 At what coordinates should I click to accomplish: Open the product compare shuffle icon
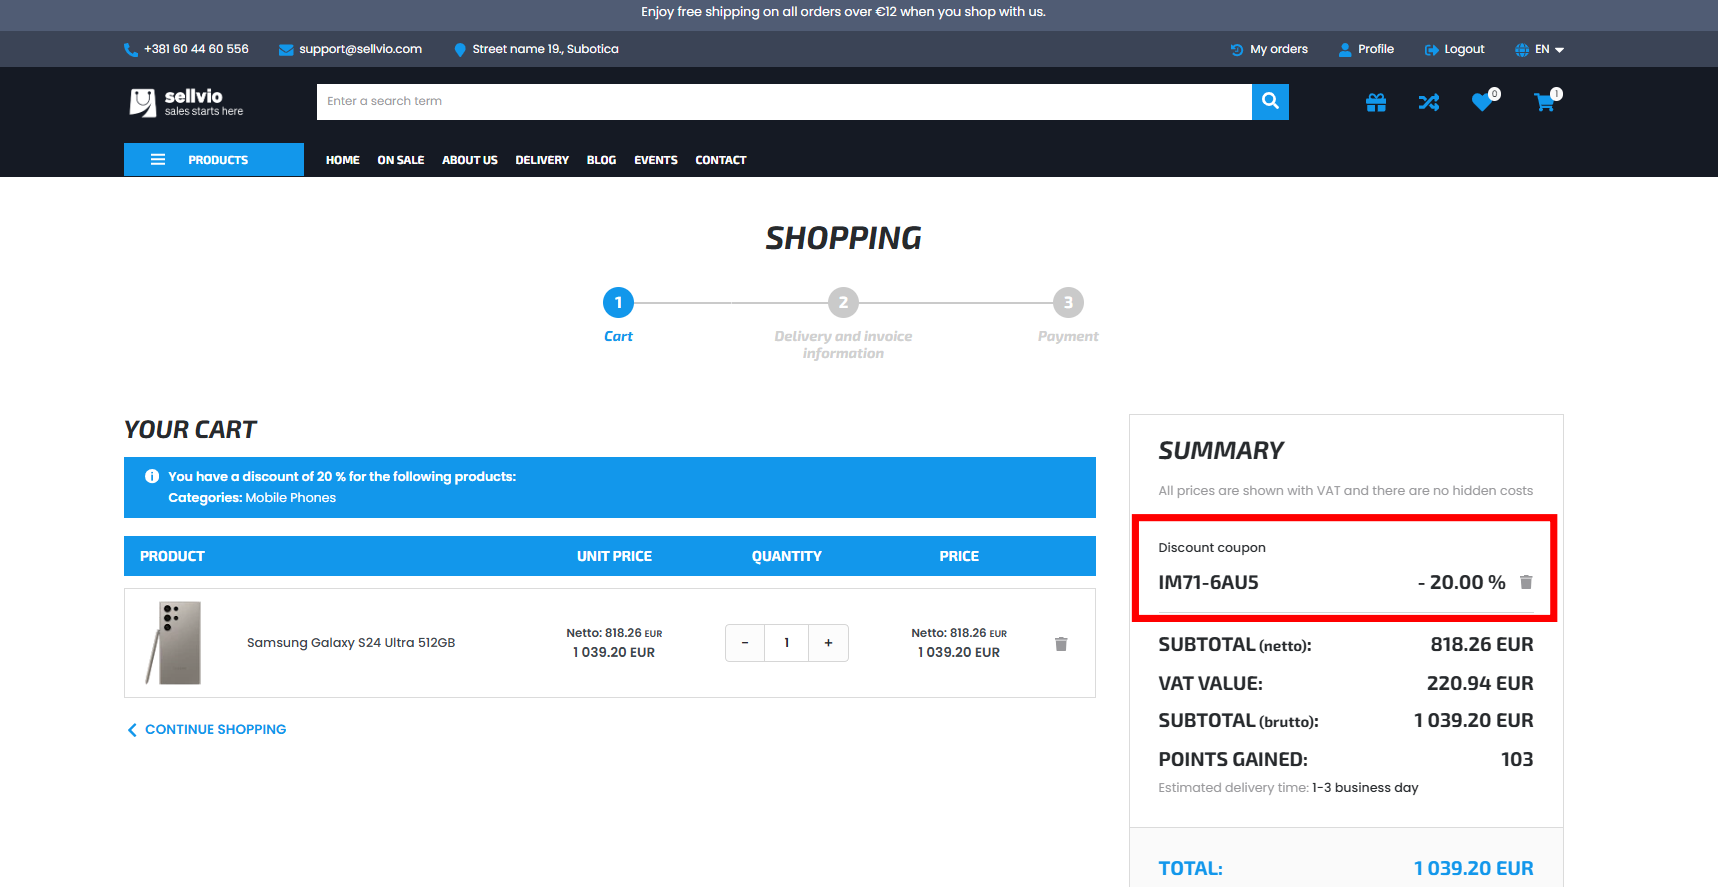point(1429,102)
